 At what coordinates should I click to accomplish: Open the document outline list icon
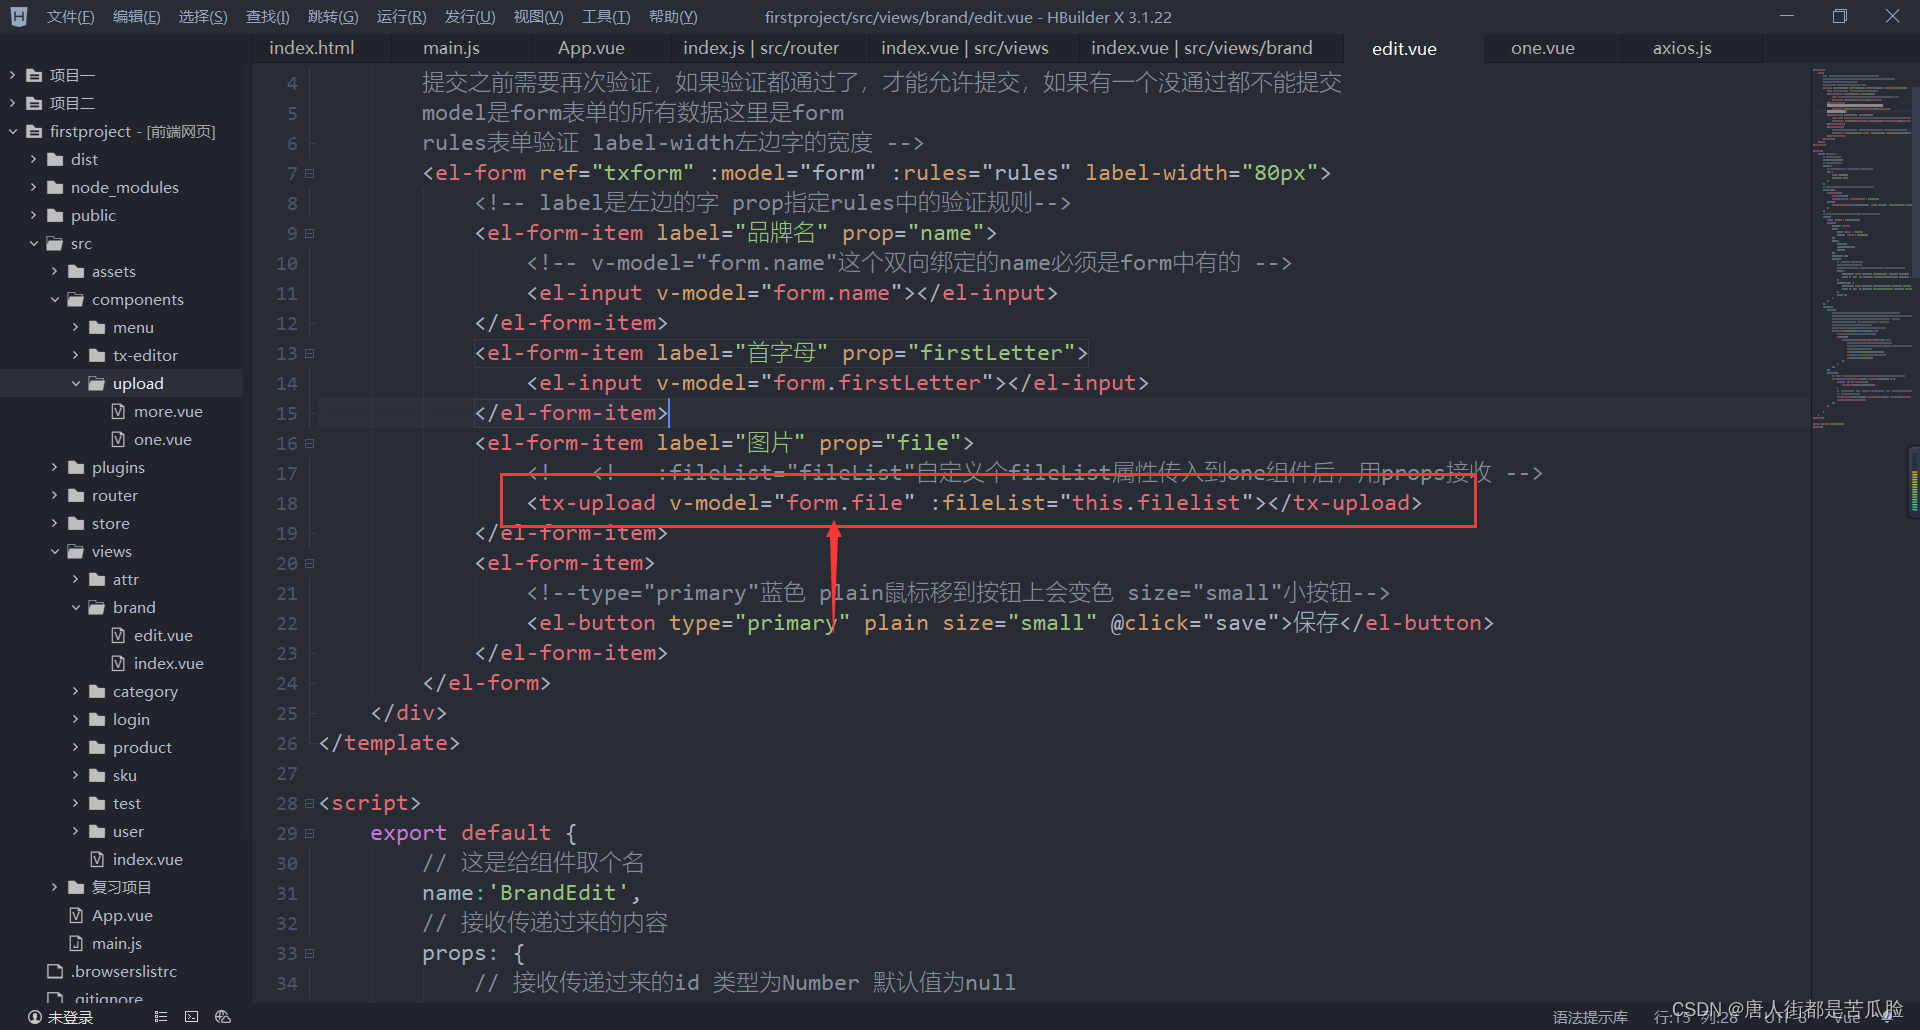[160, 1017]
